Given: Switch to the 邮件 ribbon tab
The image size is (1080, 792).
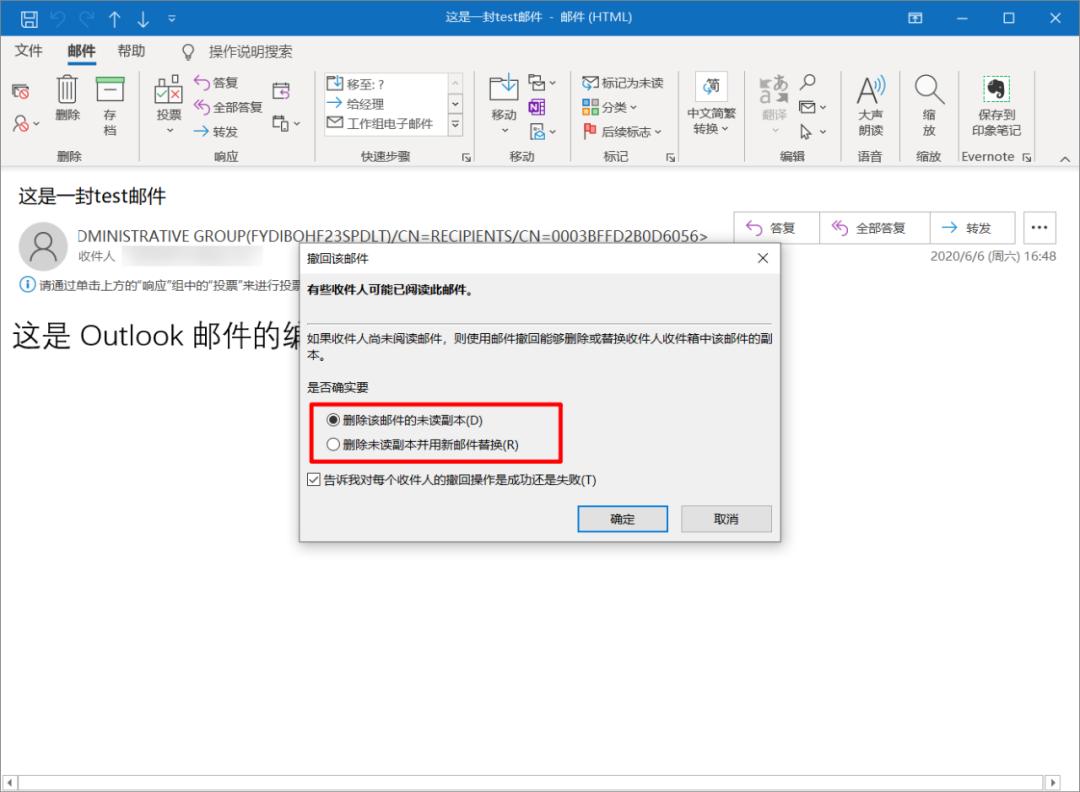Looking at the screenshot, I should [x=81, y=51].
